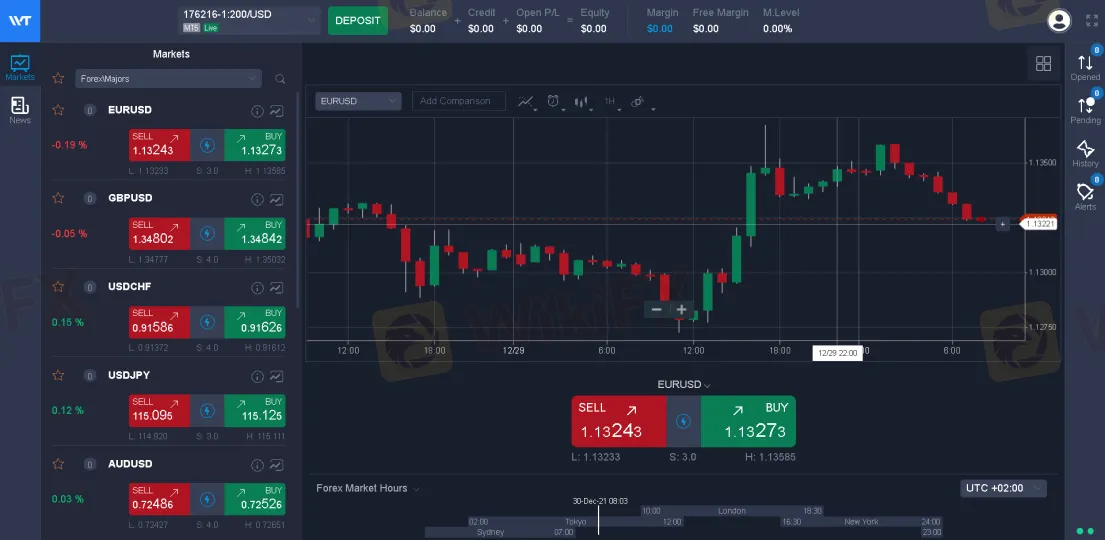Click the London session bar
Image resolution: width=1105 pixels, height=540 pixels.
pos(731,510)
